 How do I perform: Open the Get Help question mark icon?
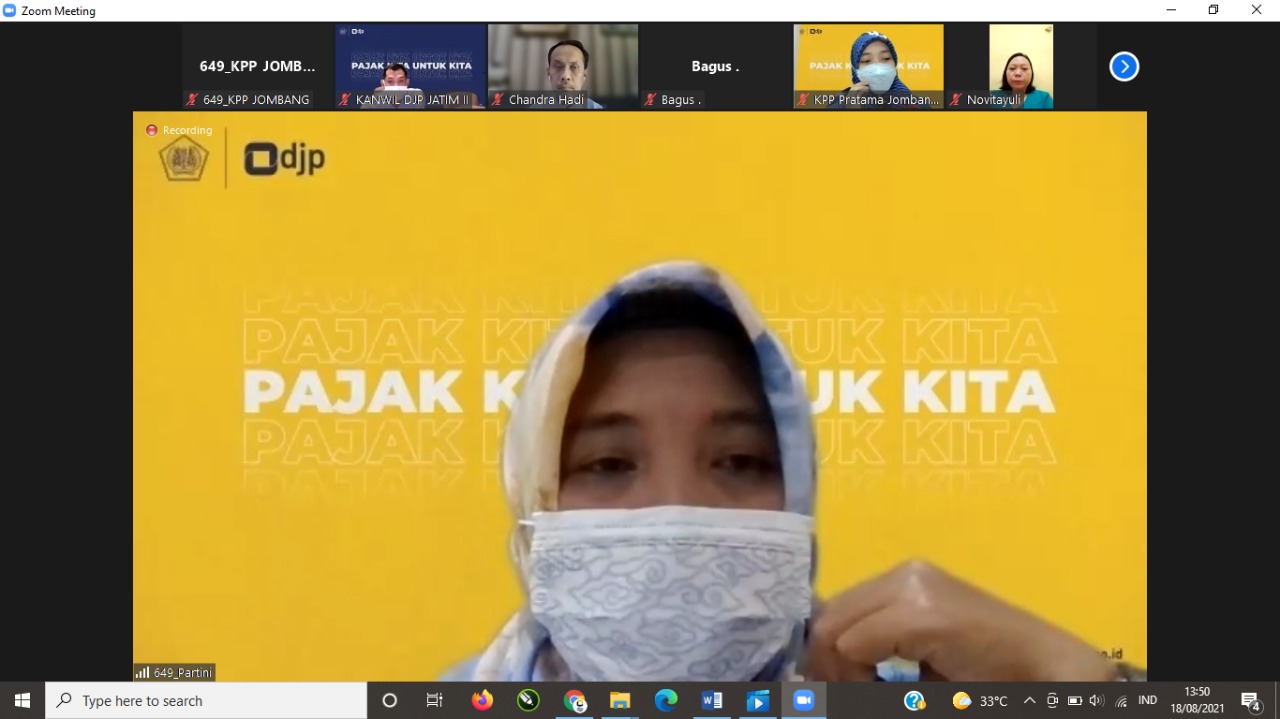pos(914,701)
